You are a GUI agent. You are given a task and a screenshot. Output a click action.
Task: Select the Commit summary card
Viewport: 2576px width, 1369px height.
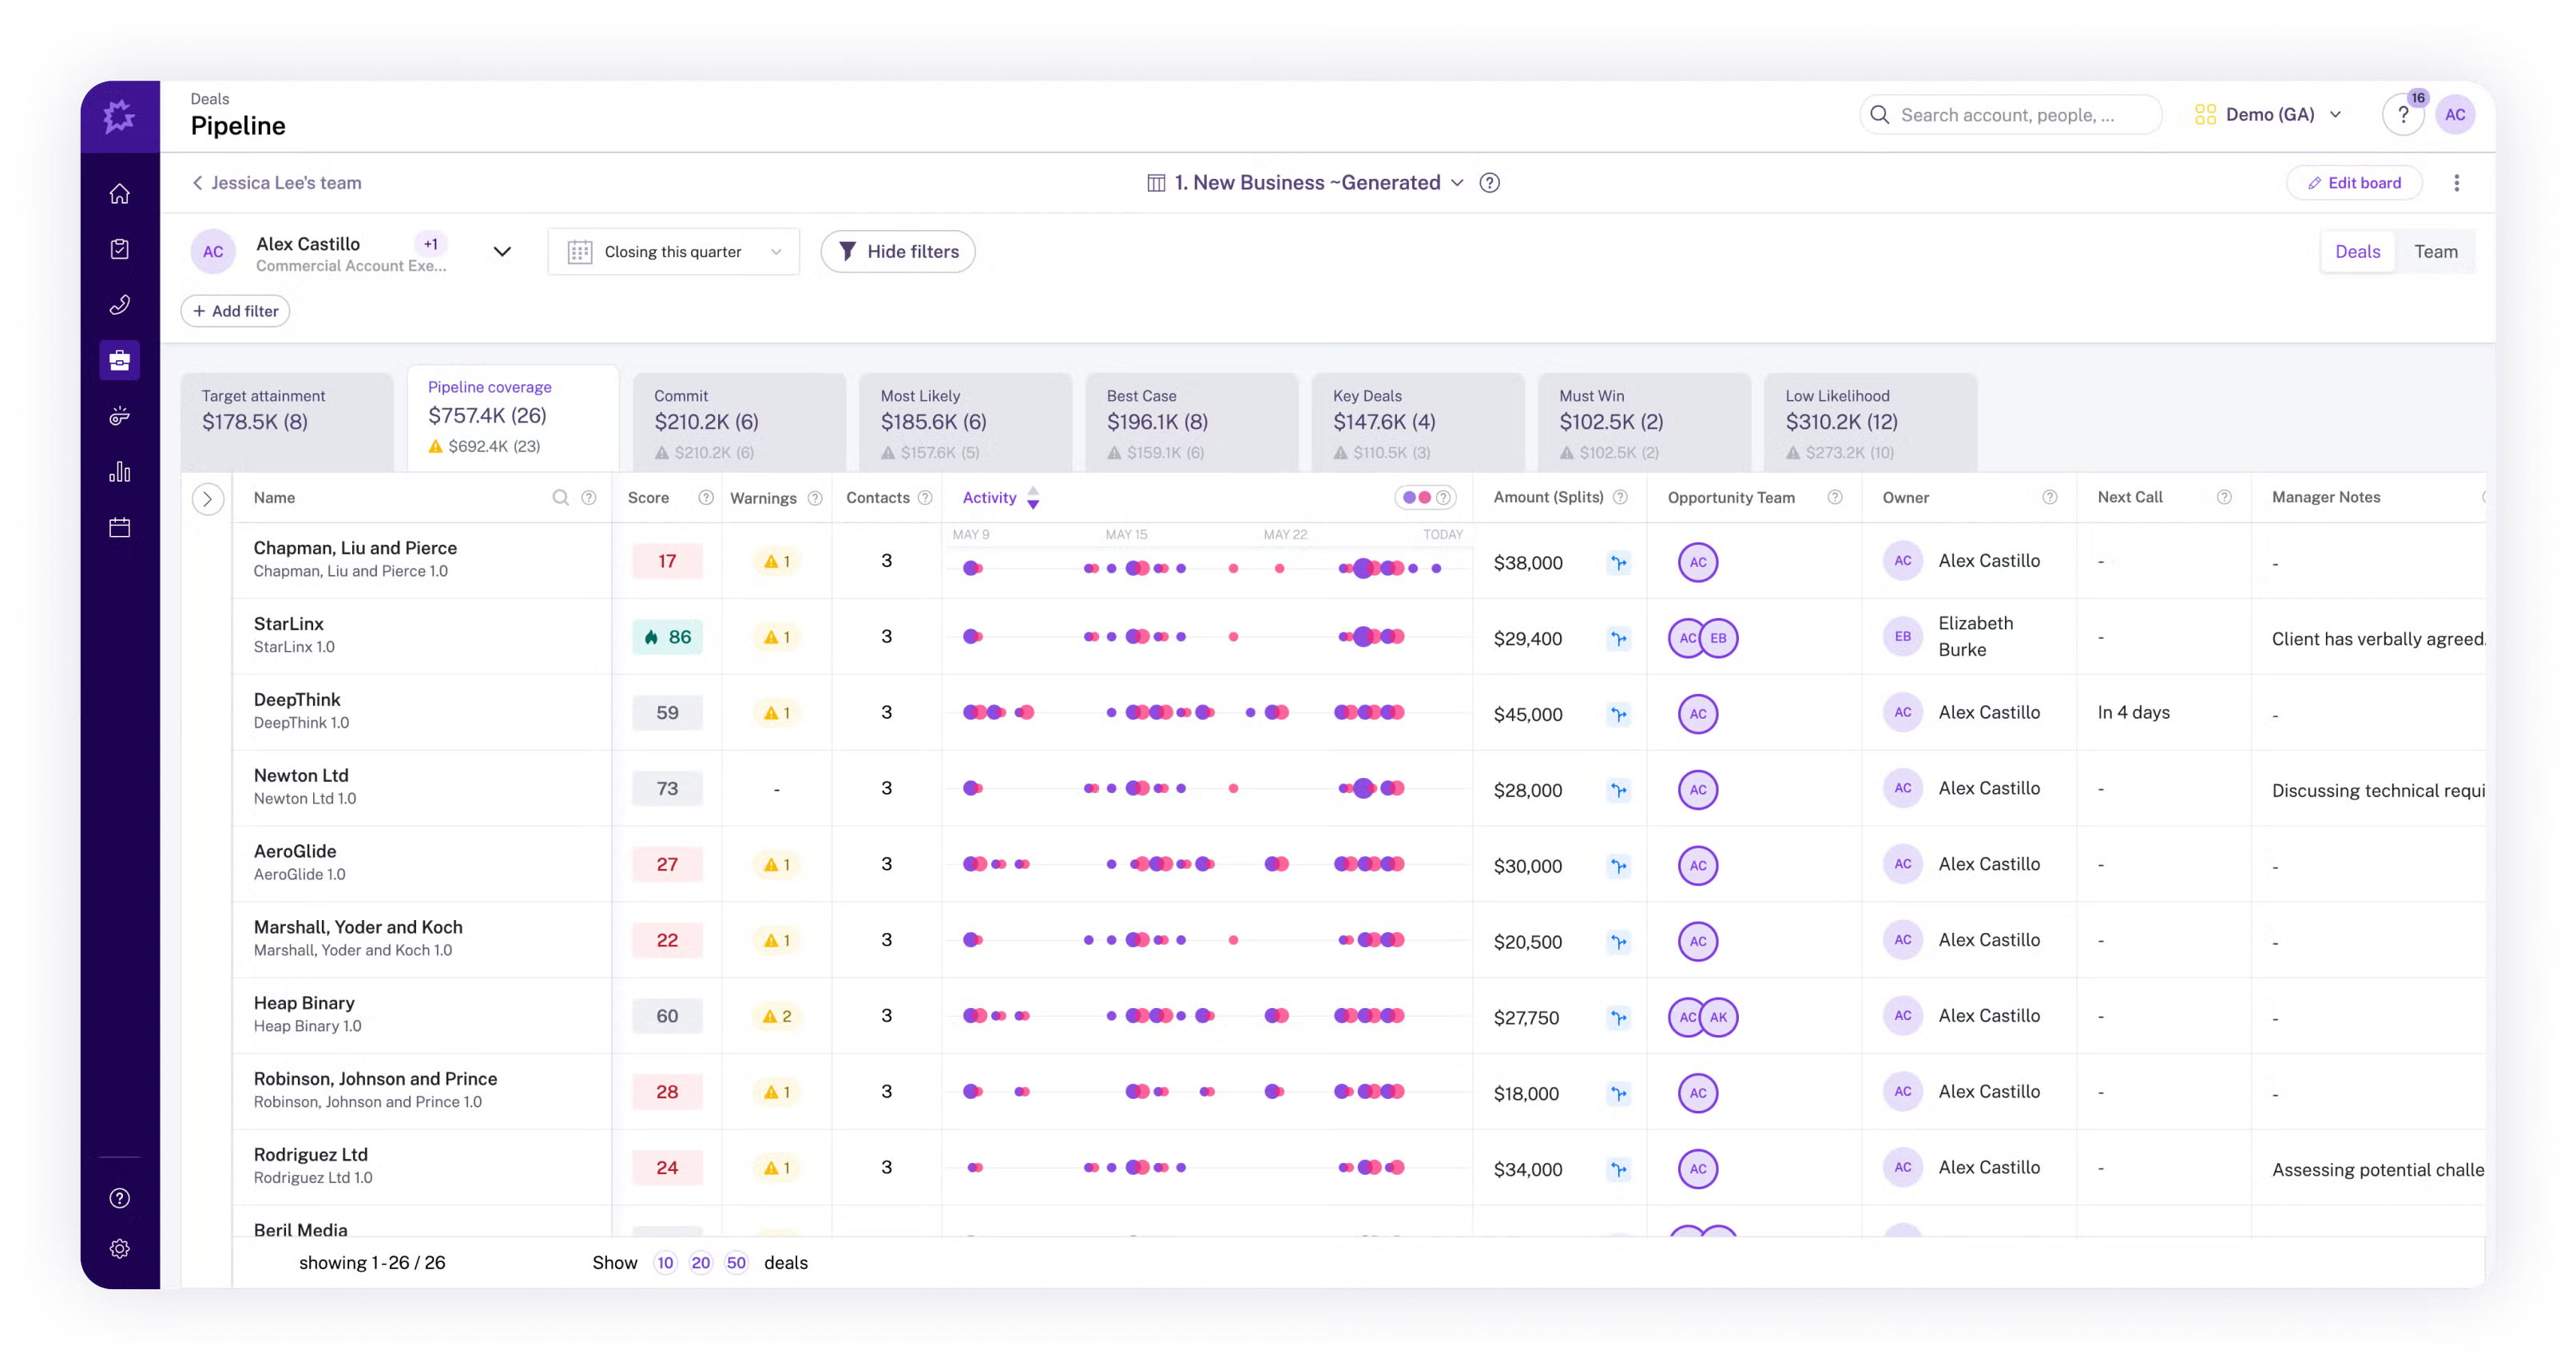738,422
